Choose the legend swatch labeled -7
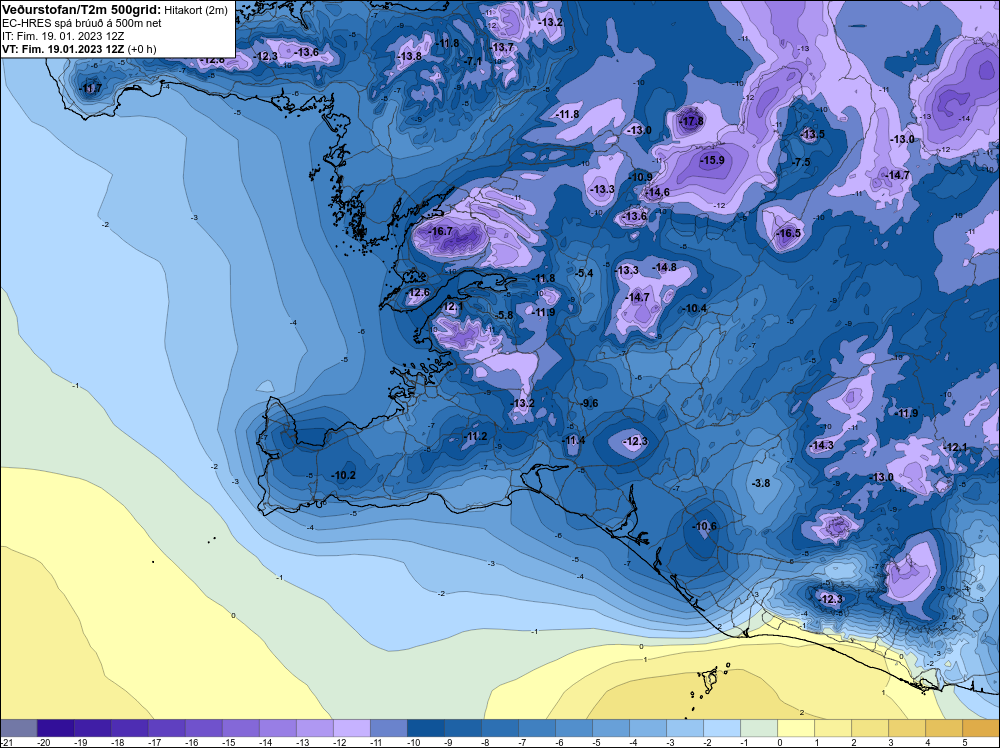 click(x=536, y=728)
